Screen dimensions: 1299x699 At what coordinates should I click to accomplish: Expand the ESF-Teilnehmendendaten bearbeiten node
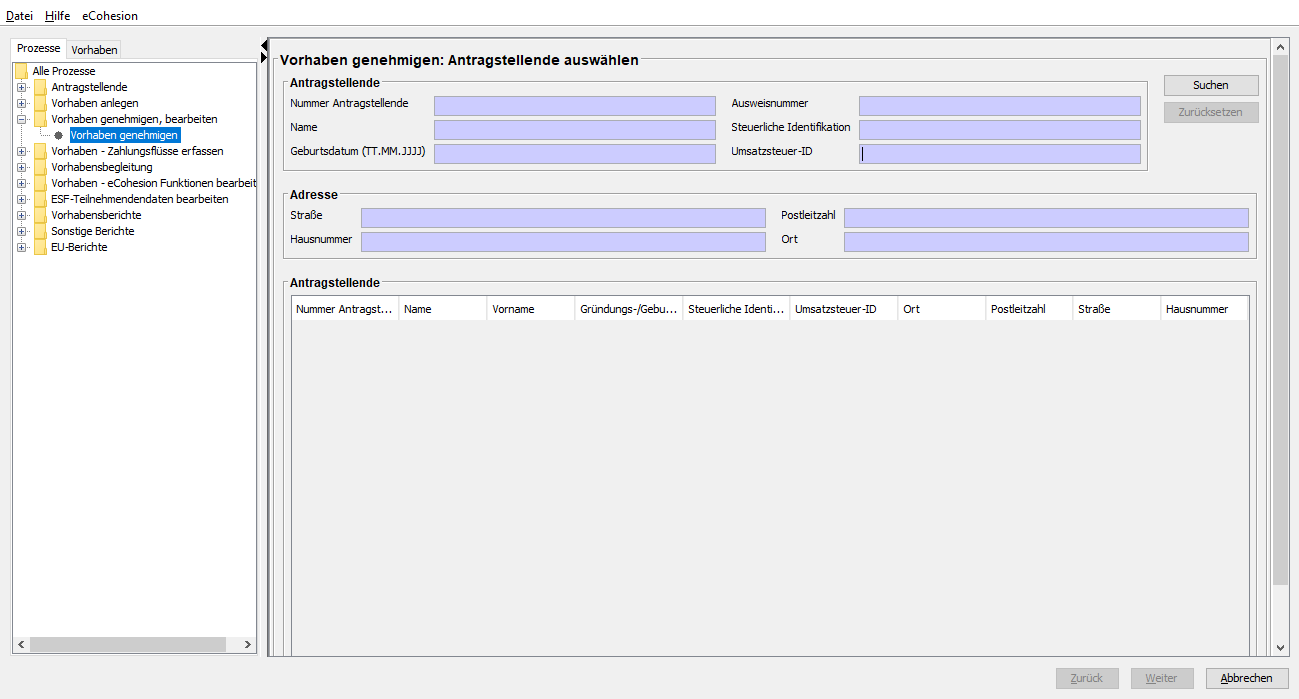click(21, 199)
